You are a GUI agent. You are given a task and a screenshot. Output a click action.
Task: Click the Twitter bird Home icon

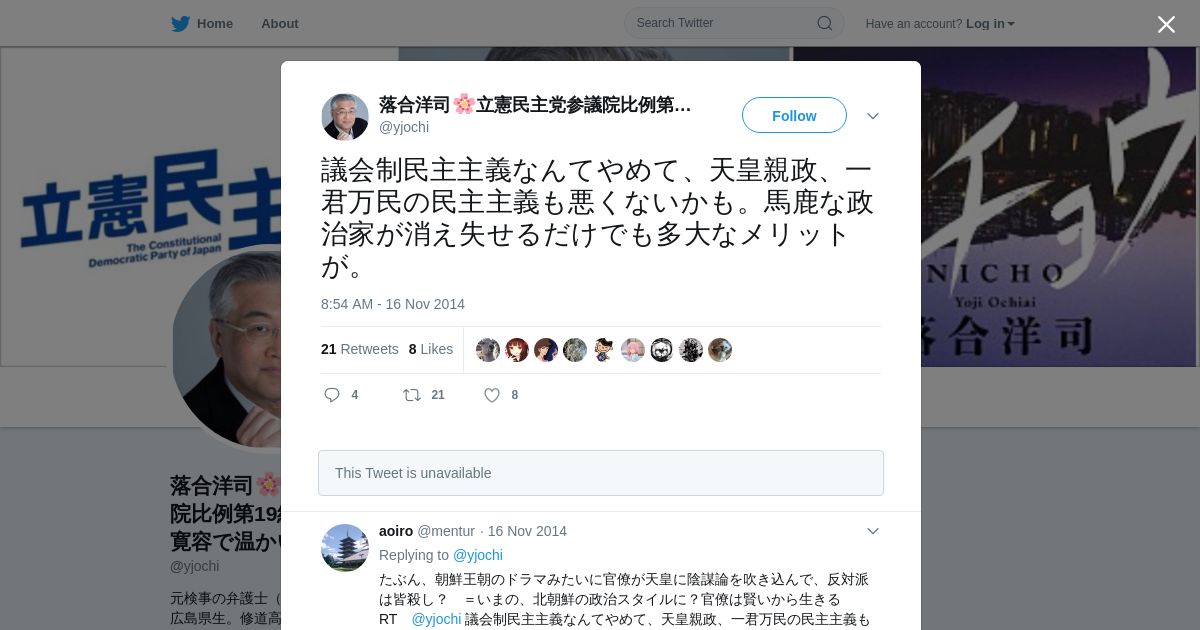(180, 24)
